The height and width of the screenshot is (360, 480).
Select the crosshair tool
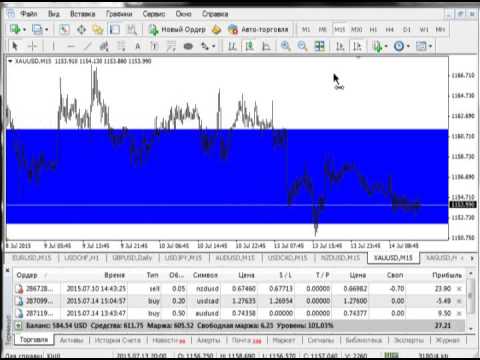point(33,46)
